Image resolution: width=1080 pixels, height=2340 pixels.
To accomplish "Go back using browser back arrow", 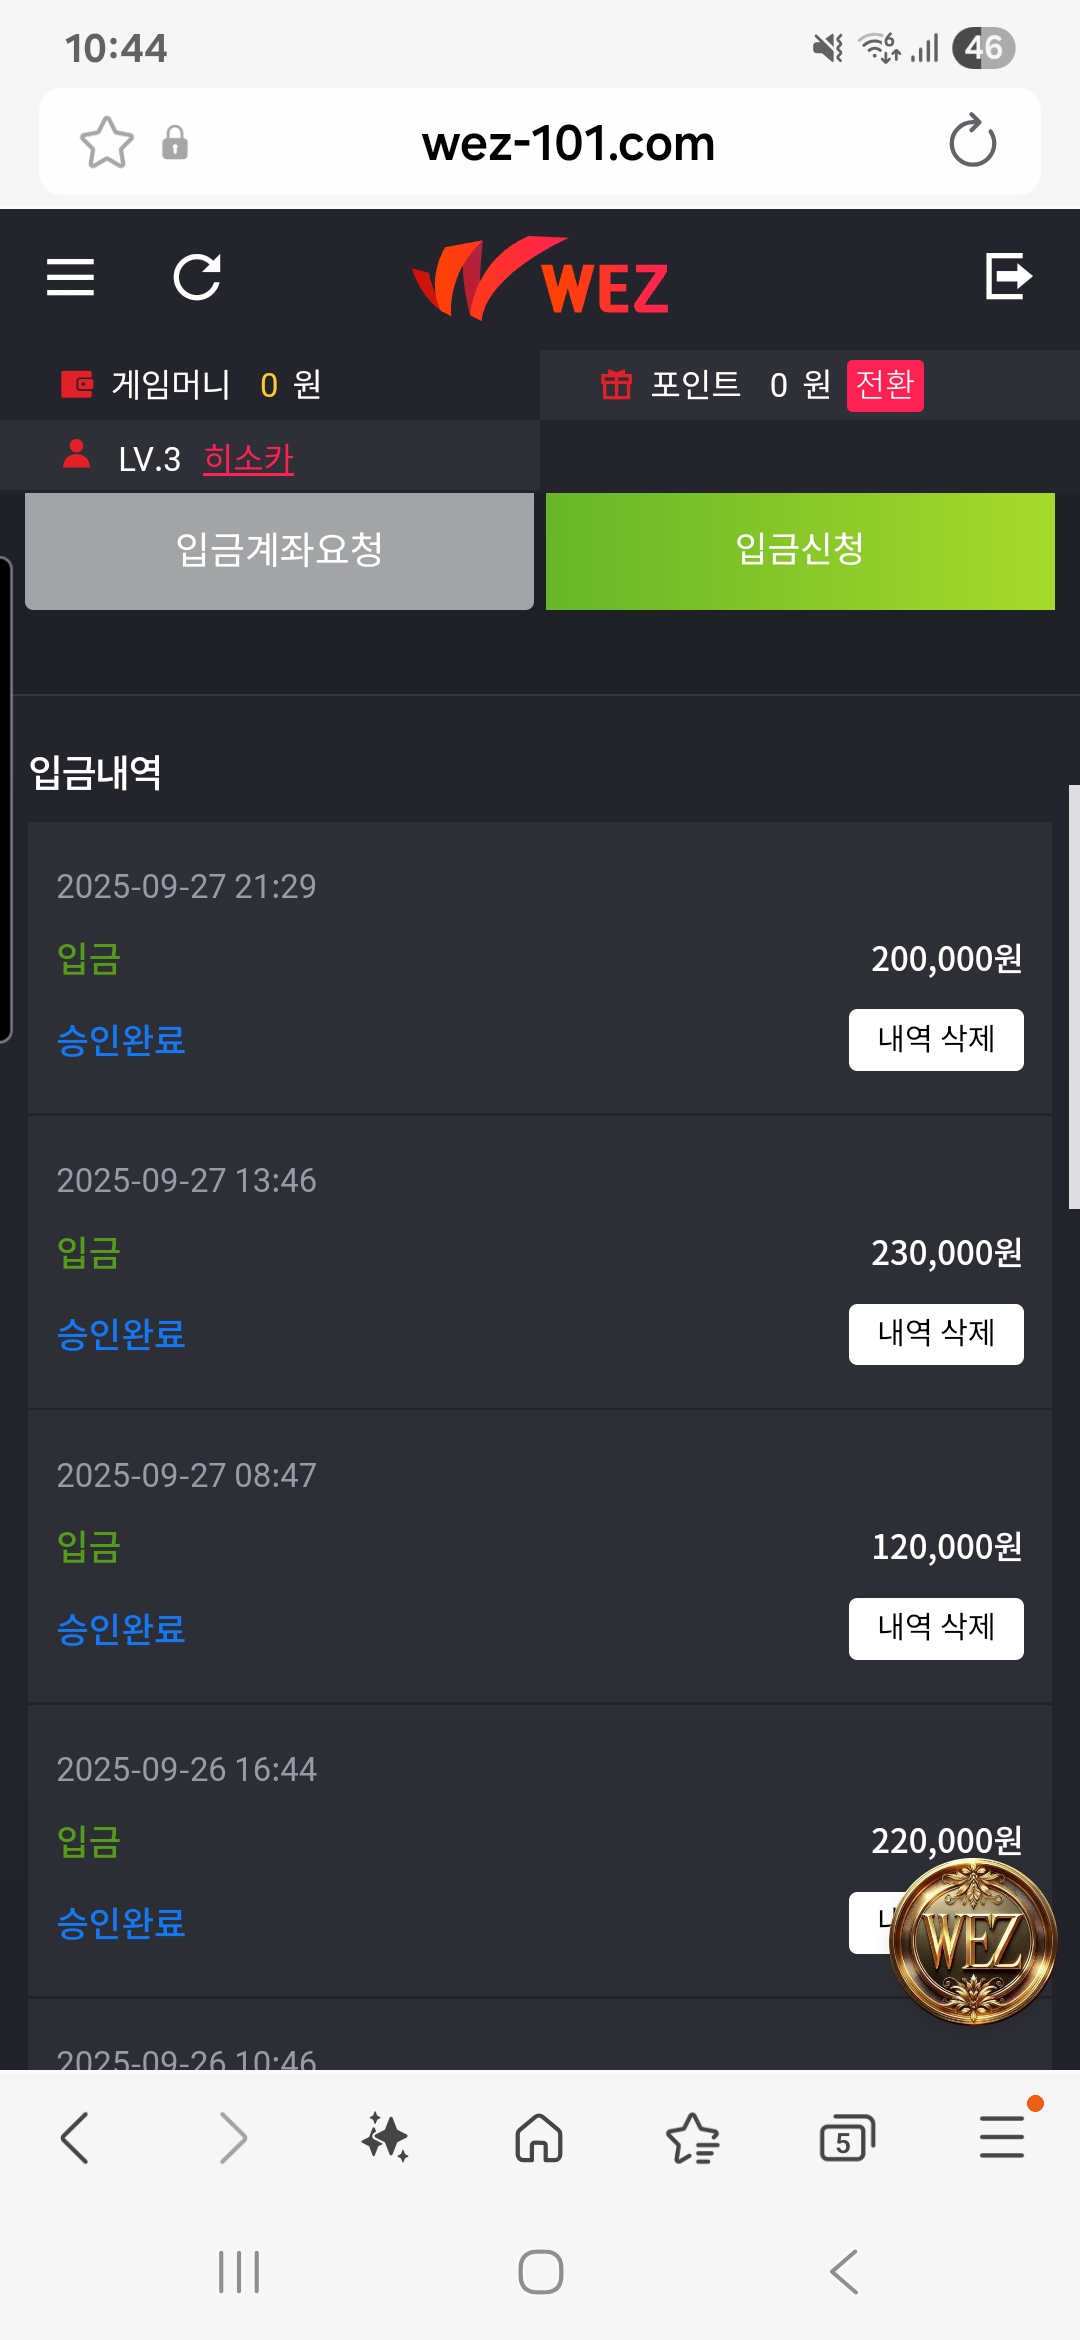I will 76,2138.
